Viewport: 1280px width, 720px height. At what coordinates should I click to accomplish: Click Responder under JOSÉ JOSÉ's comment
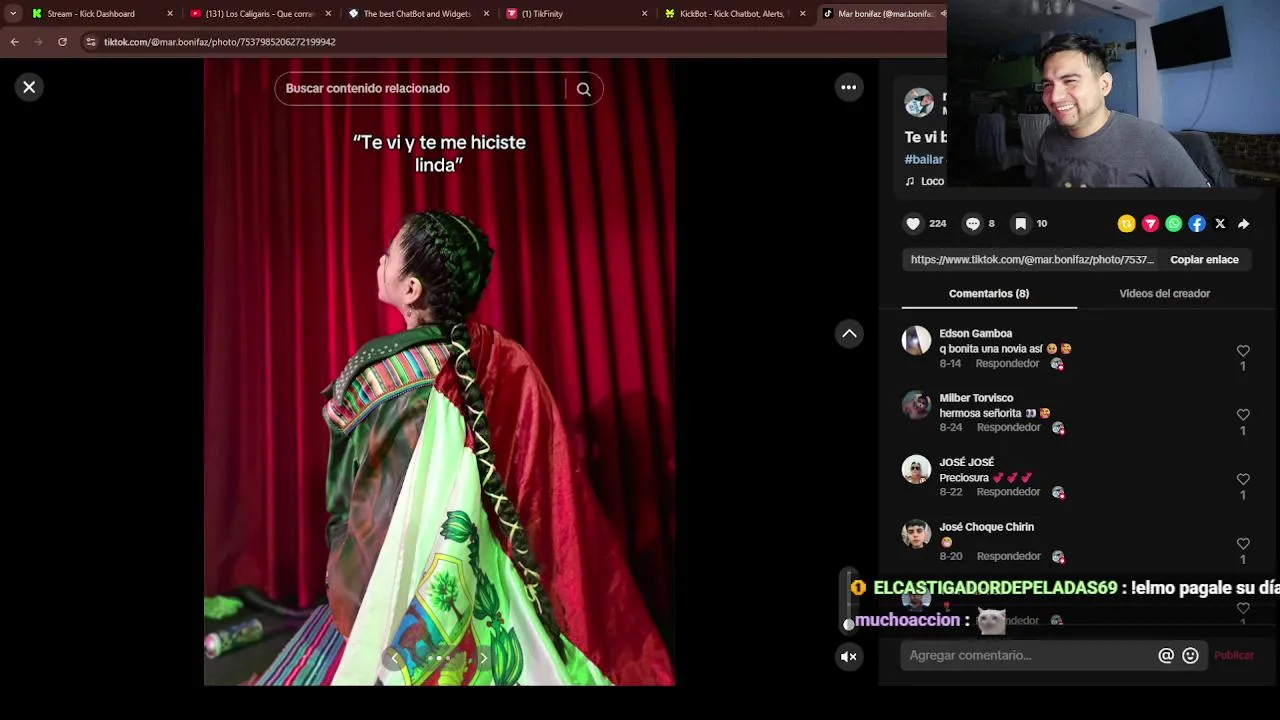click(x=1008, y=492)
